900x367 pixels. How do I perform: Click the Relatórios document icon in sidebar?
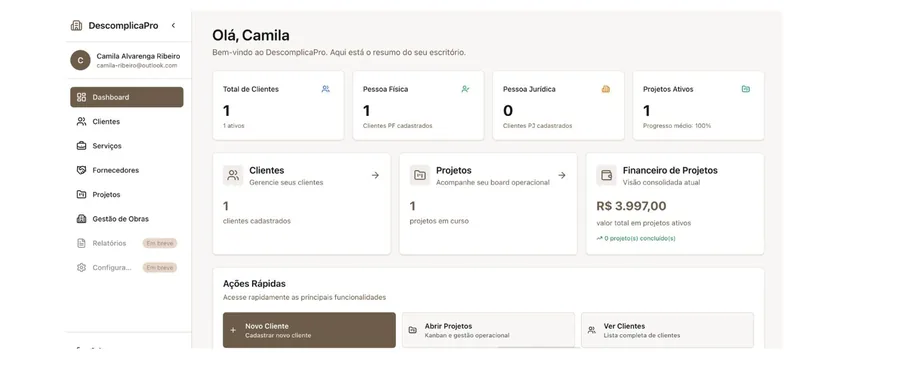tap(82, 243)
